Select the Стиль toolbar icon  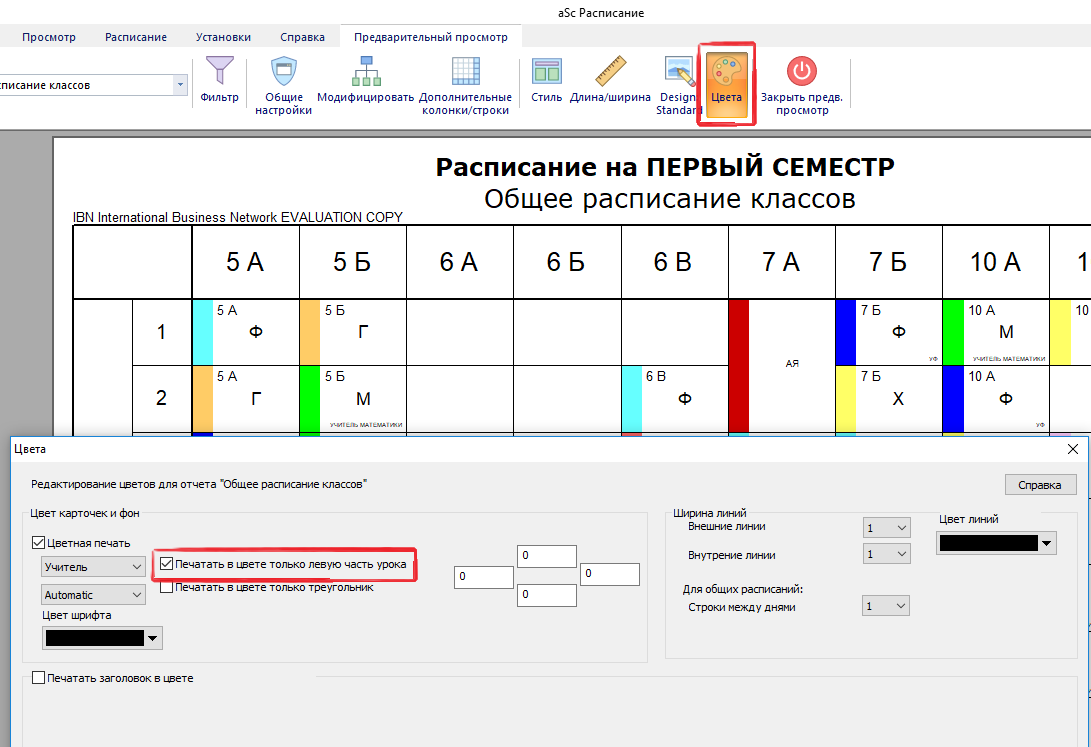coord(546,74)
